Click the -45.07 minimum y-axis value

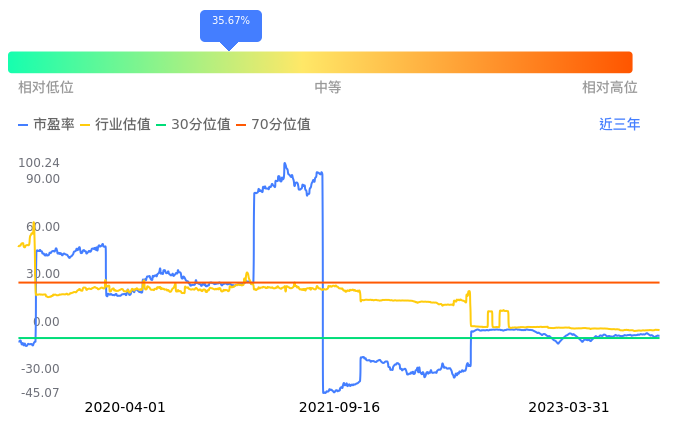point(39,393)
